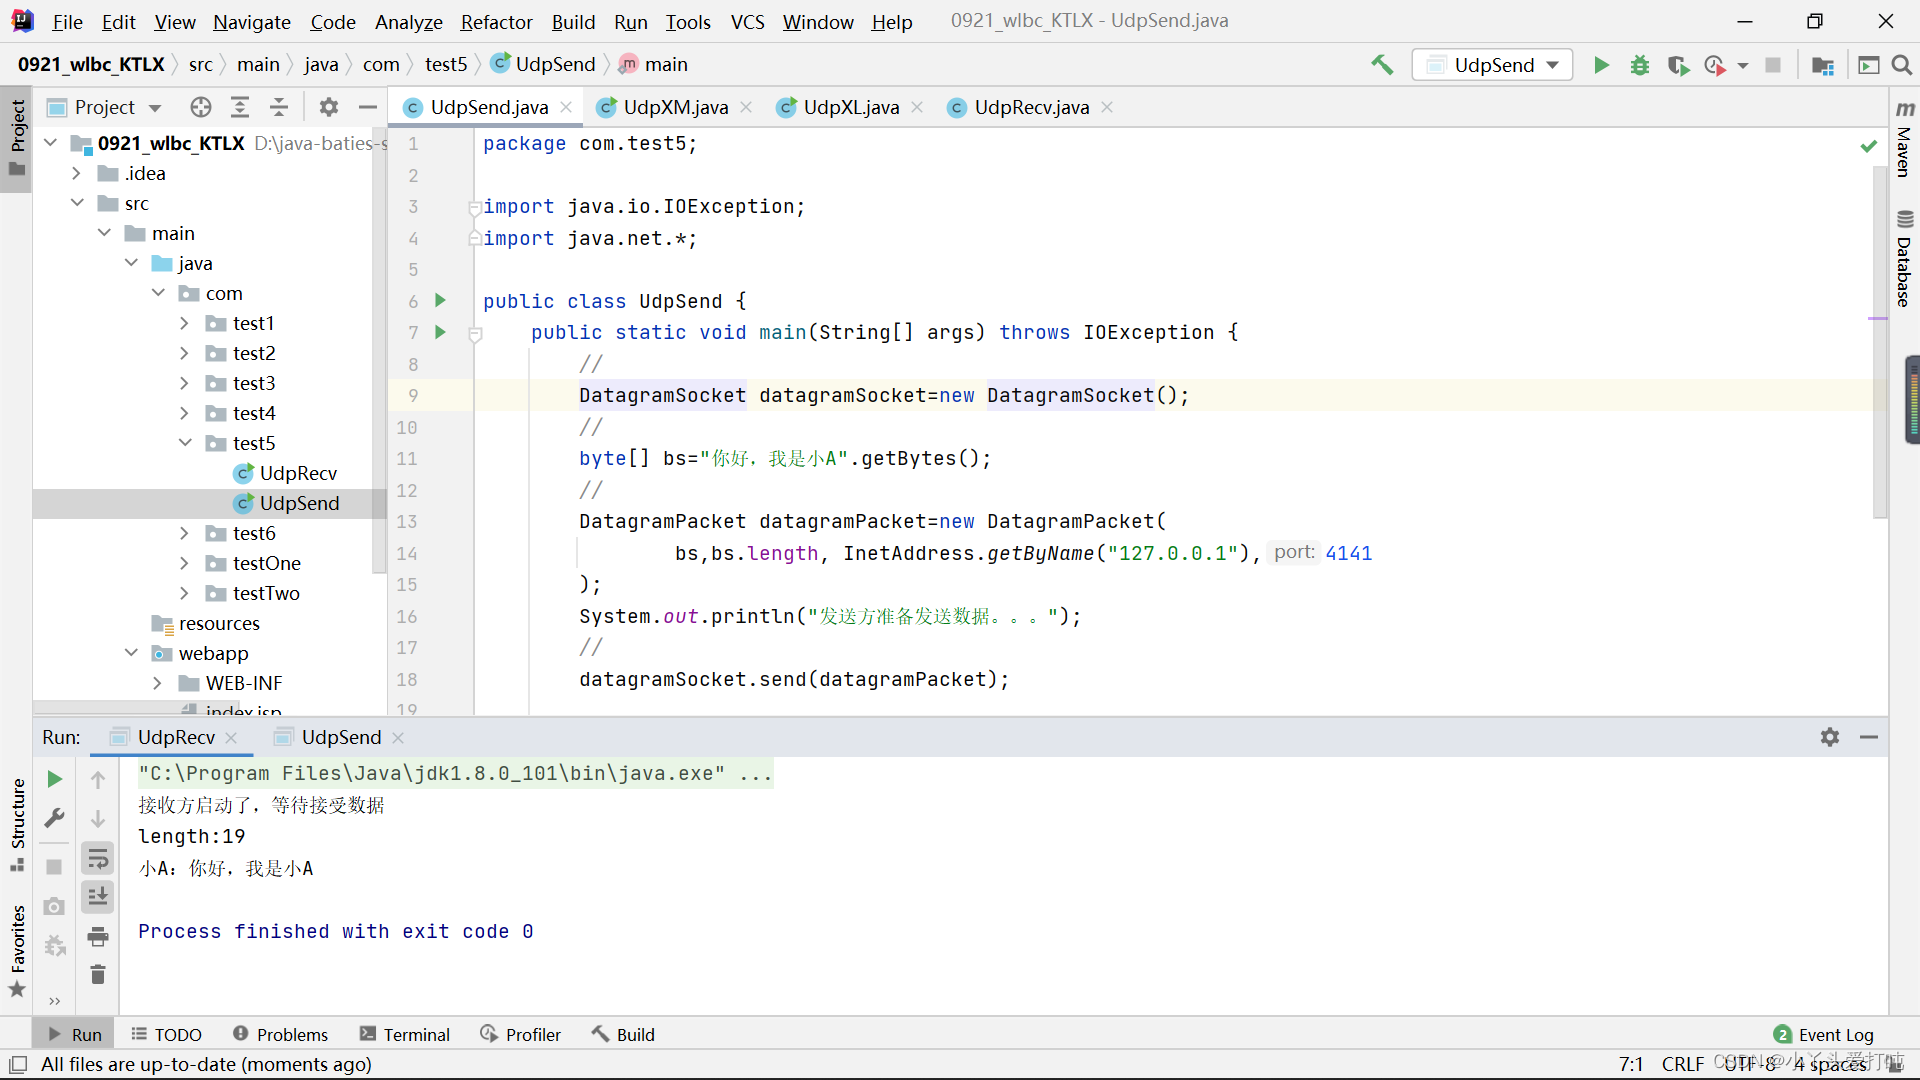Click the print icon in Run panel
The height and width of the screenshot is (1080, 1920).
click(98, 937)
